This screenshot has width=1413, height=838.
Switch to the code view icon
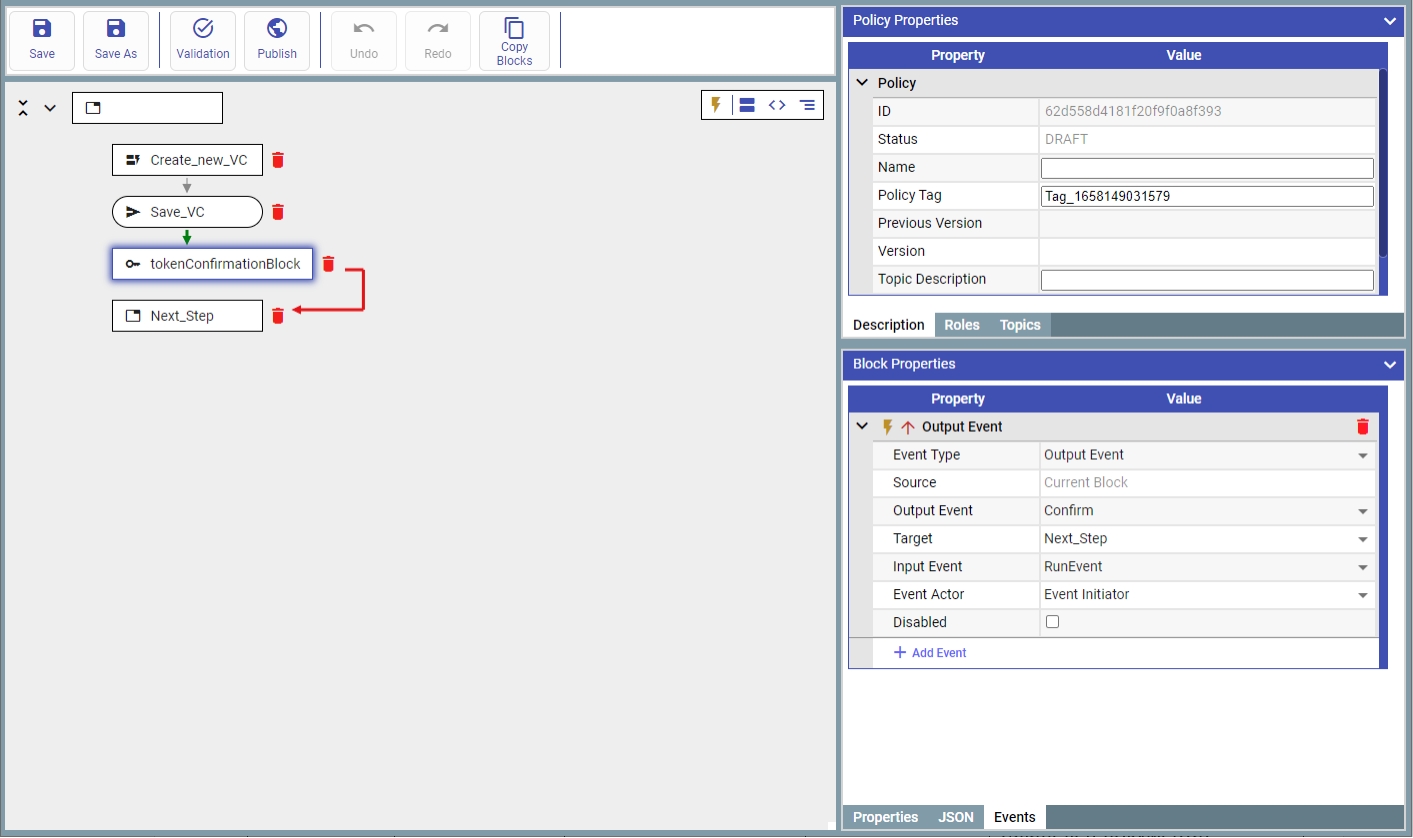[777, 105]
